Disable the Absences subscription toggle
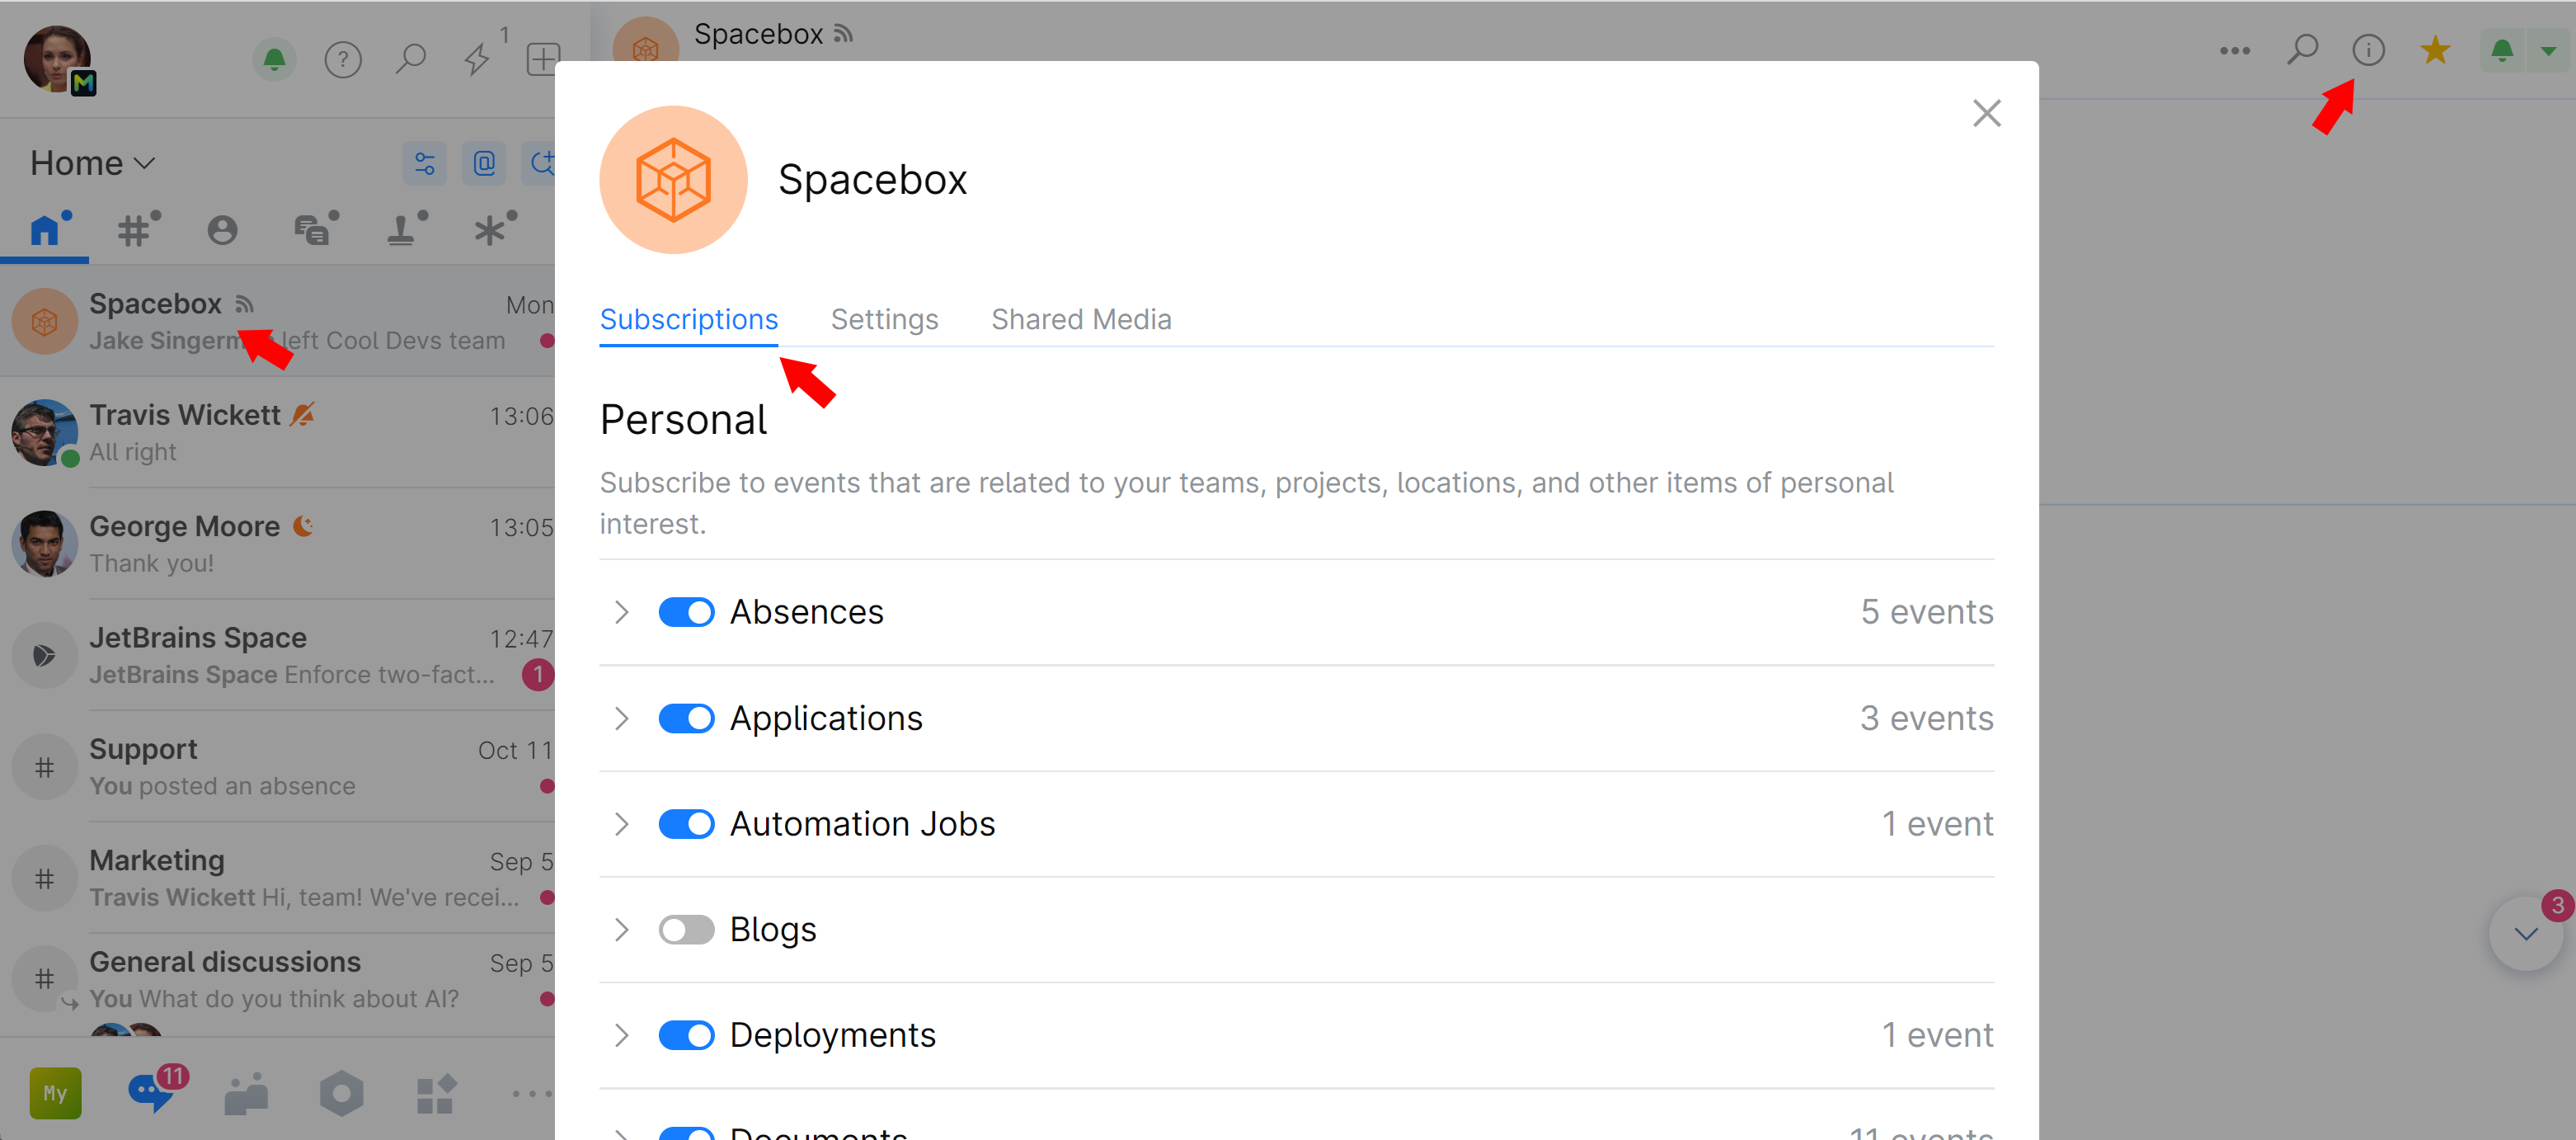The height and width of the screenshot is (1140, 2576). tap(686, 612)
